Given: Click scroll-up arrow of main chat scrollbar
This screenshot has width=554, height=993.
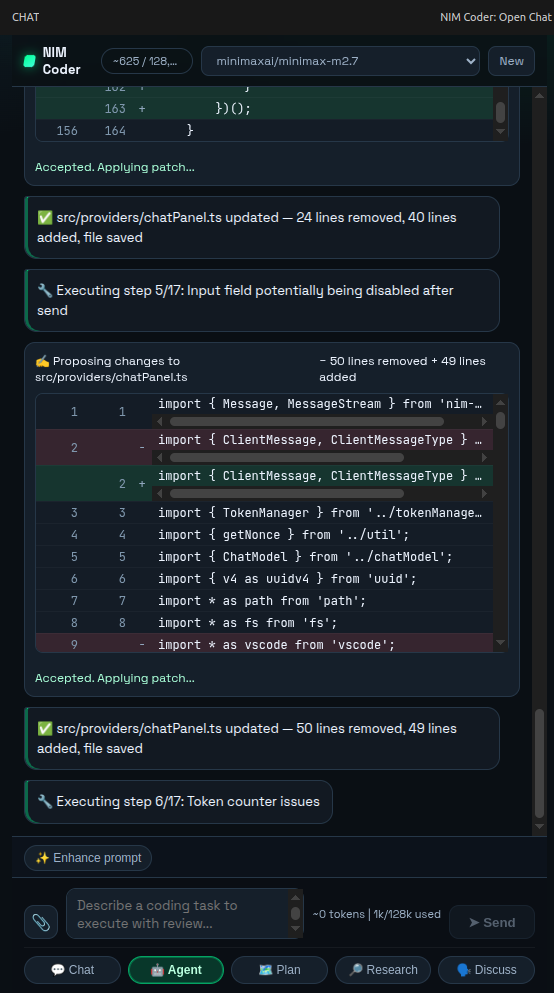Looking at the screenshot, I should (539, 96).
